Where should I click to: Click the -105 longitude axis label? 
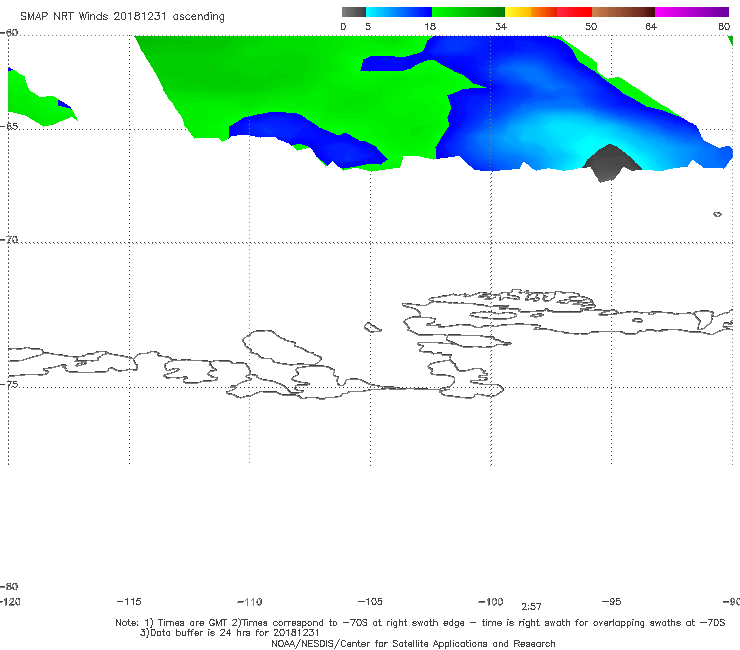[370, 602]
